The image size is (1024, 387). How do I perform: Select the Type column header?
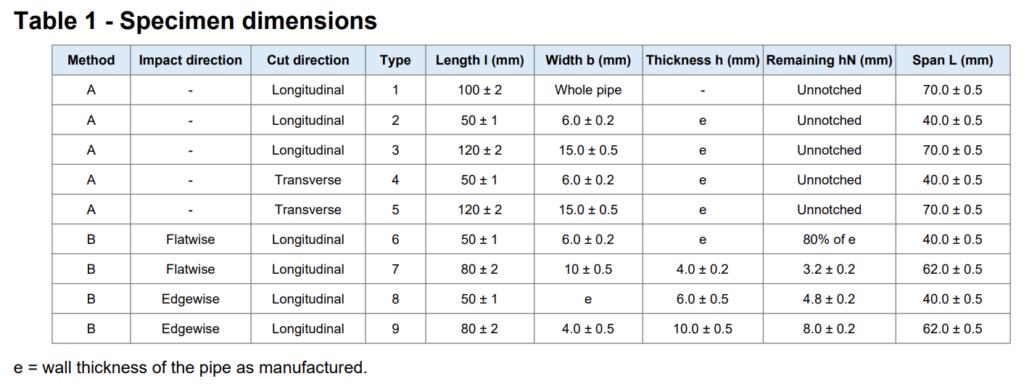[x=395, y=60]
